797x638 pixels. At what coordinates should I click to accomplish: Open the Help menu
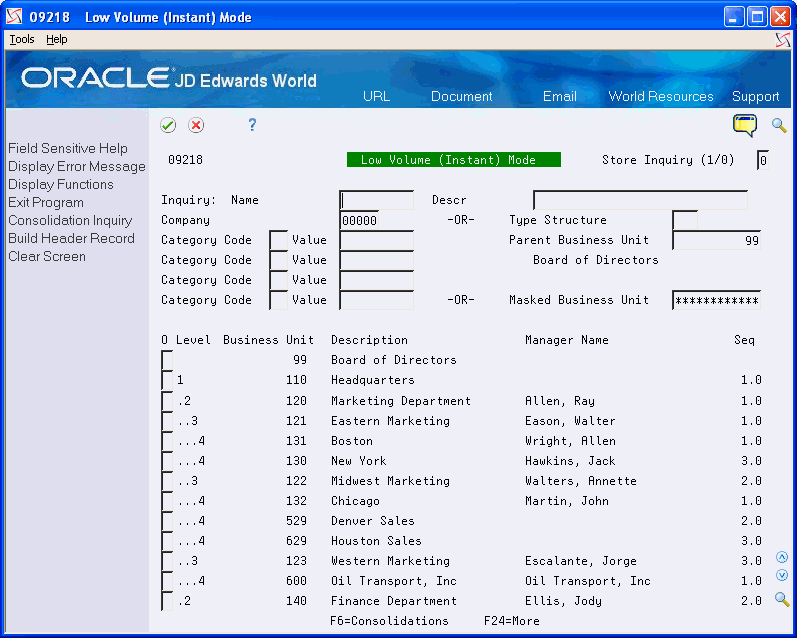pyautogui.click(x=56, y=39)
